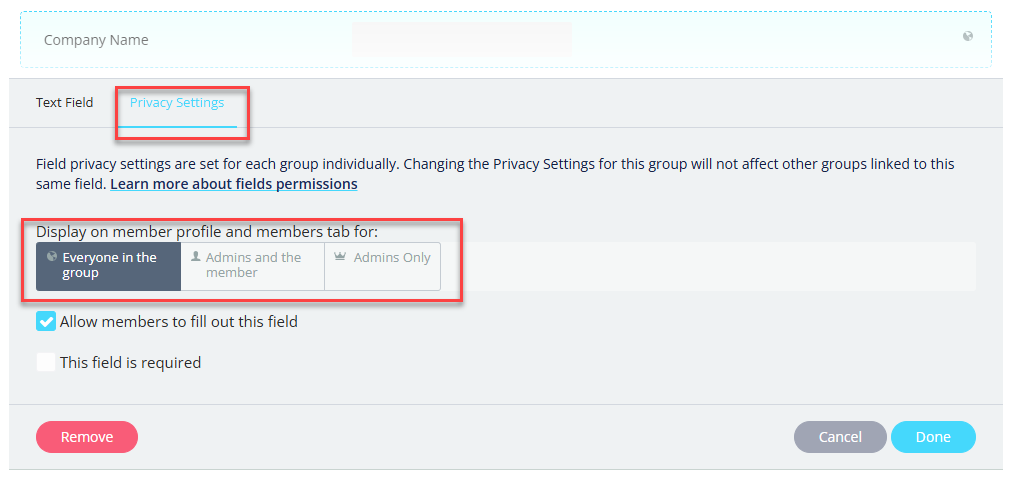Viewport: 1013px width, 482px height.
Task: Click the Company Name field label
Action: click(96, 40)
